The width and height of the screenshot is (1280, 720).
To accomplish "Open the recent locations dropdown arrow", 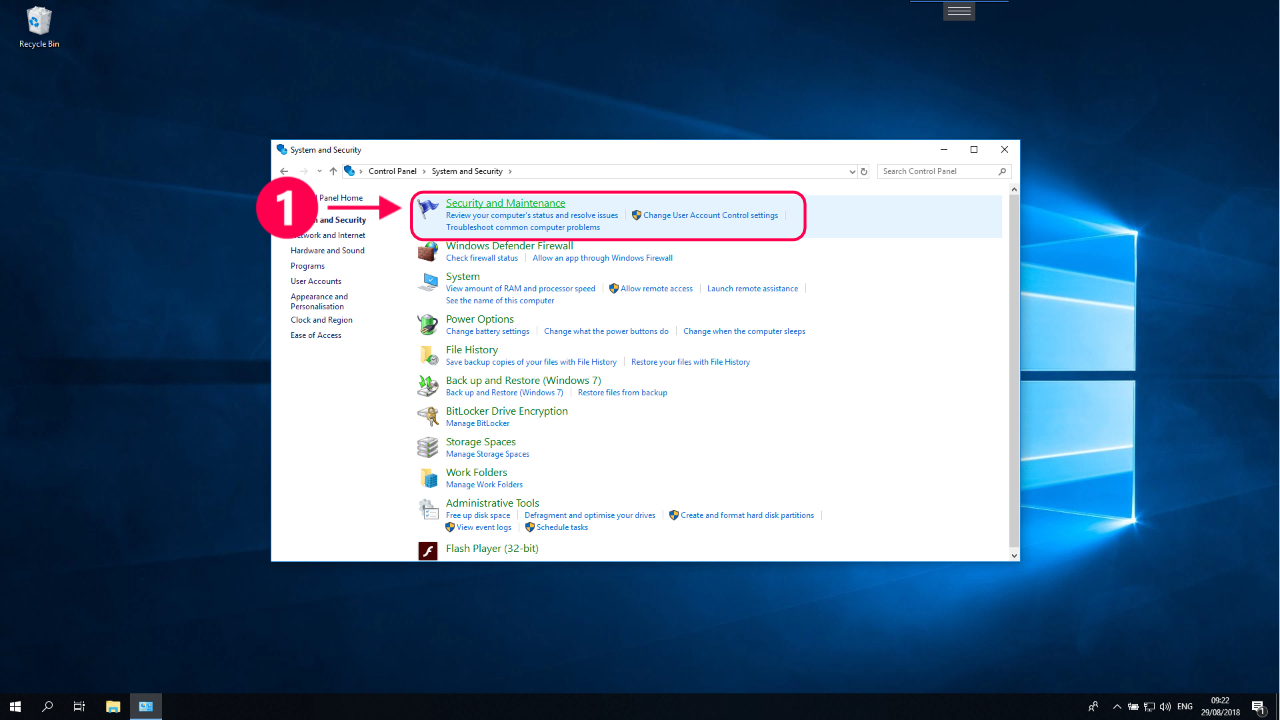I will pos(319,171).
